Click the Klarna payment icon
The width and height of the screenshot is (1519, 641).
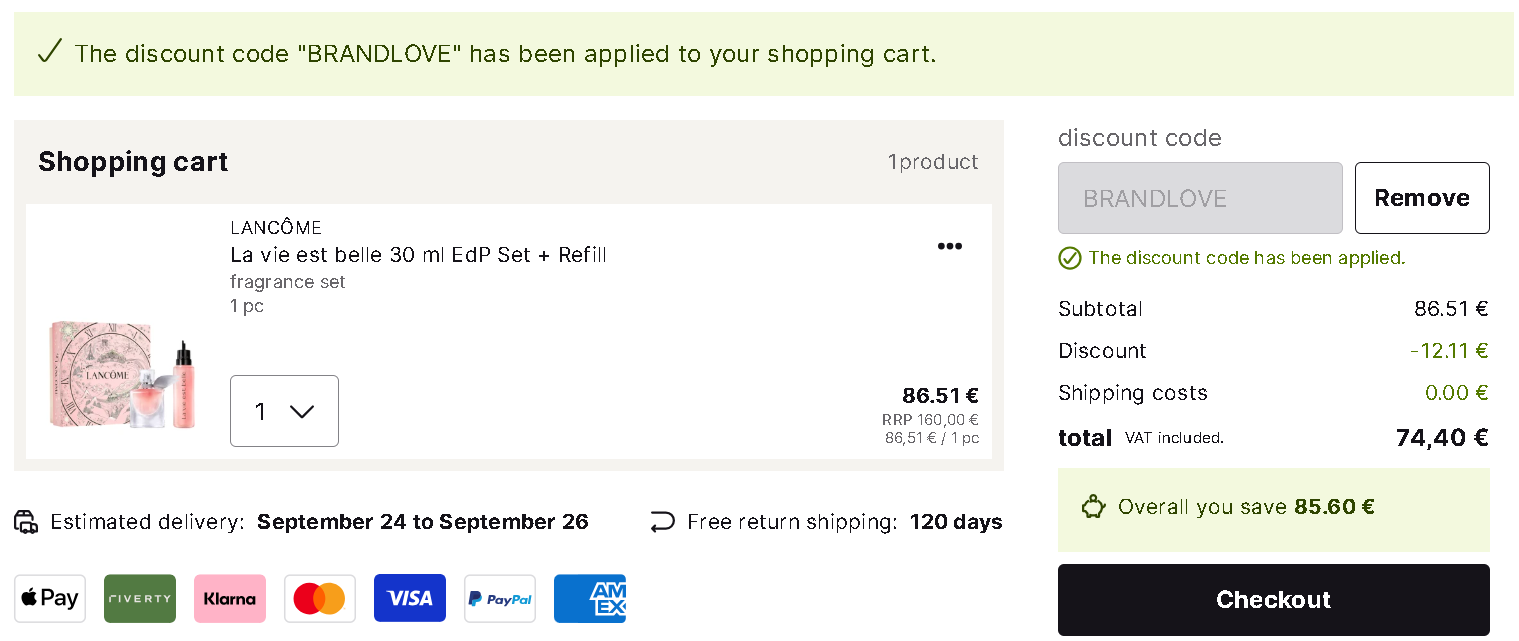[230, 598]
